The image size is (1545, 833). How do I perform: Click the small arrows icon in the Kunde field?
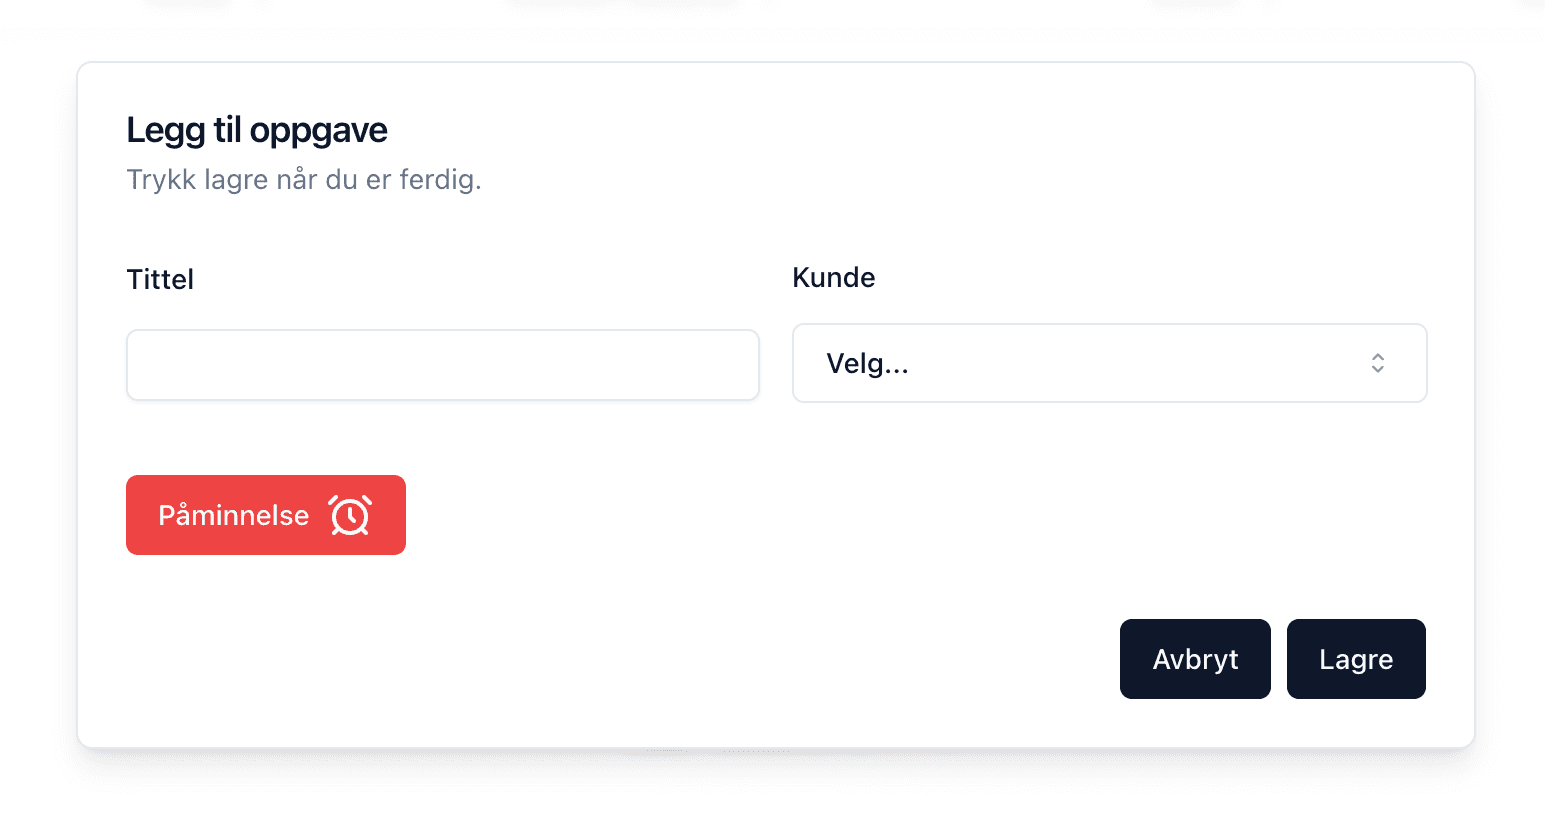1377,363
